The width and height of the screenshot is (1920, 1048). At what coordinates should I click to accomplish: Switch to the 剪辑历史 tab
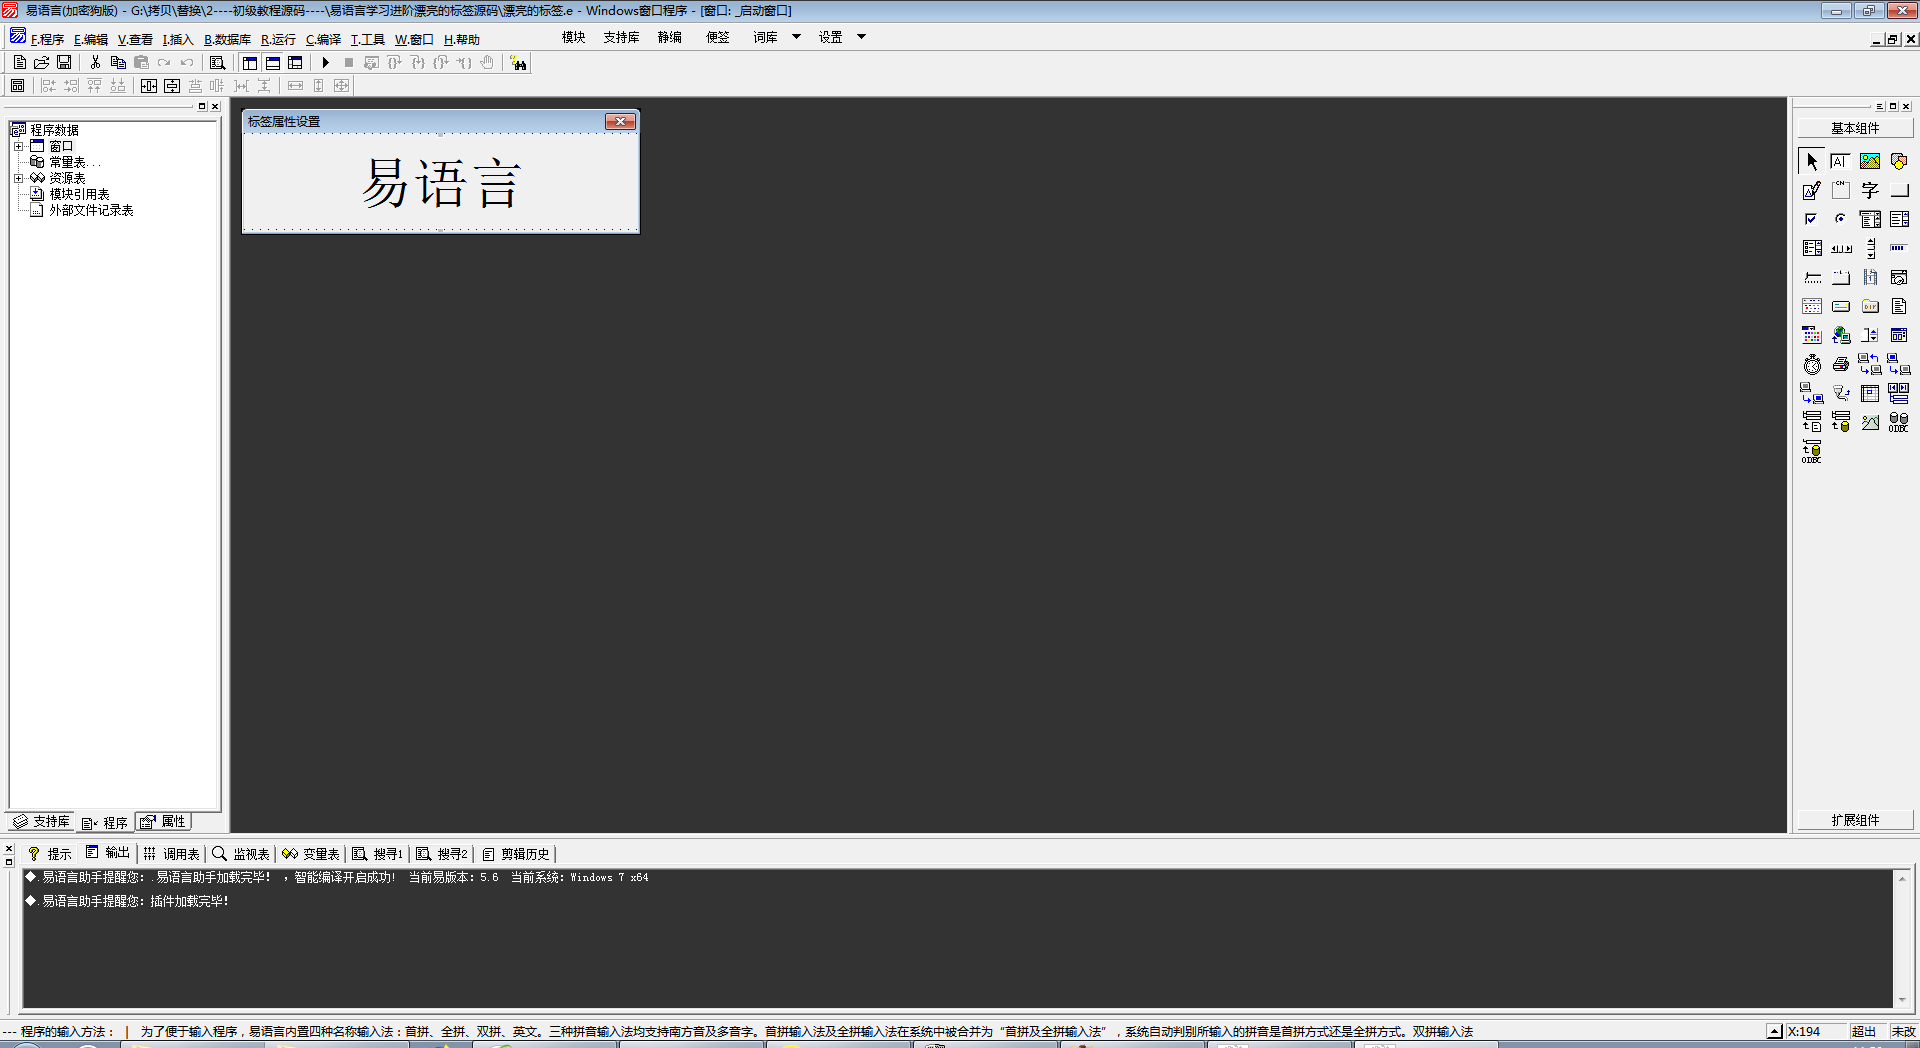click(x=516, y=854)
